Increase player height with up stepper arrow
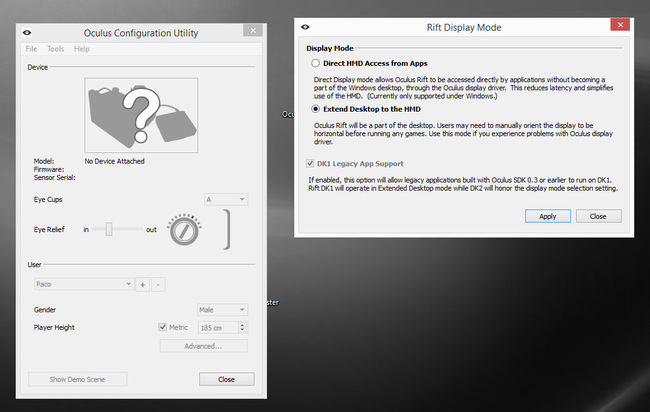The width and height of the screenshot is (650, 412). (243, 325)
